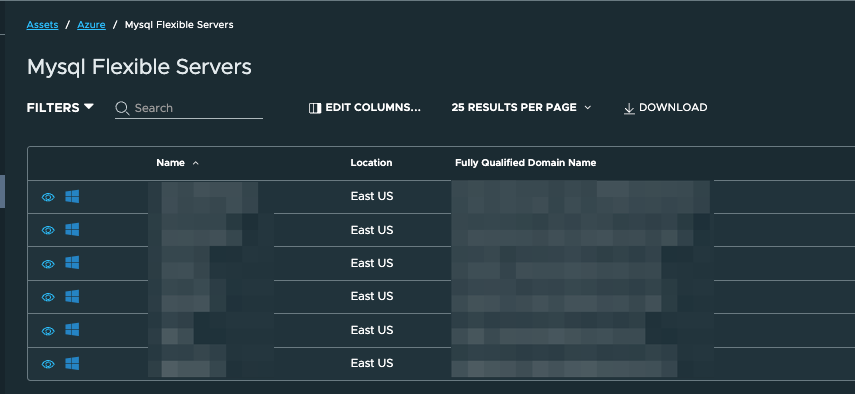The width and height of the screenshot is (855, 394).
Task: Go to the Azure breadcrumb link
Action: click(92, 25)
